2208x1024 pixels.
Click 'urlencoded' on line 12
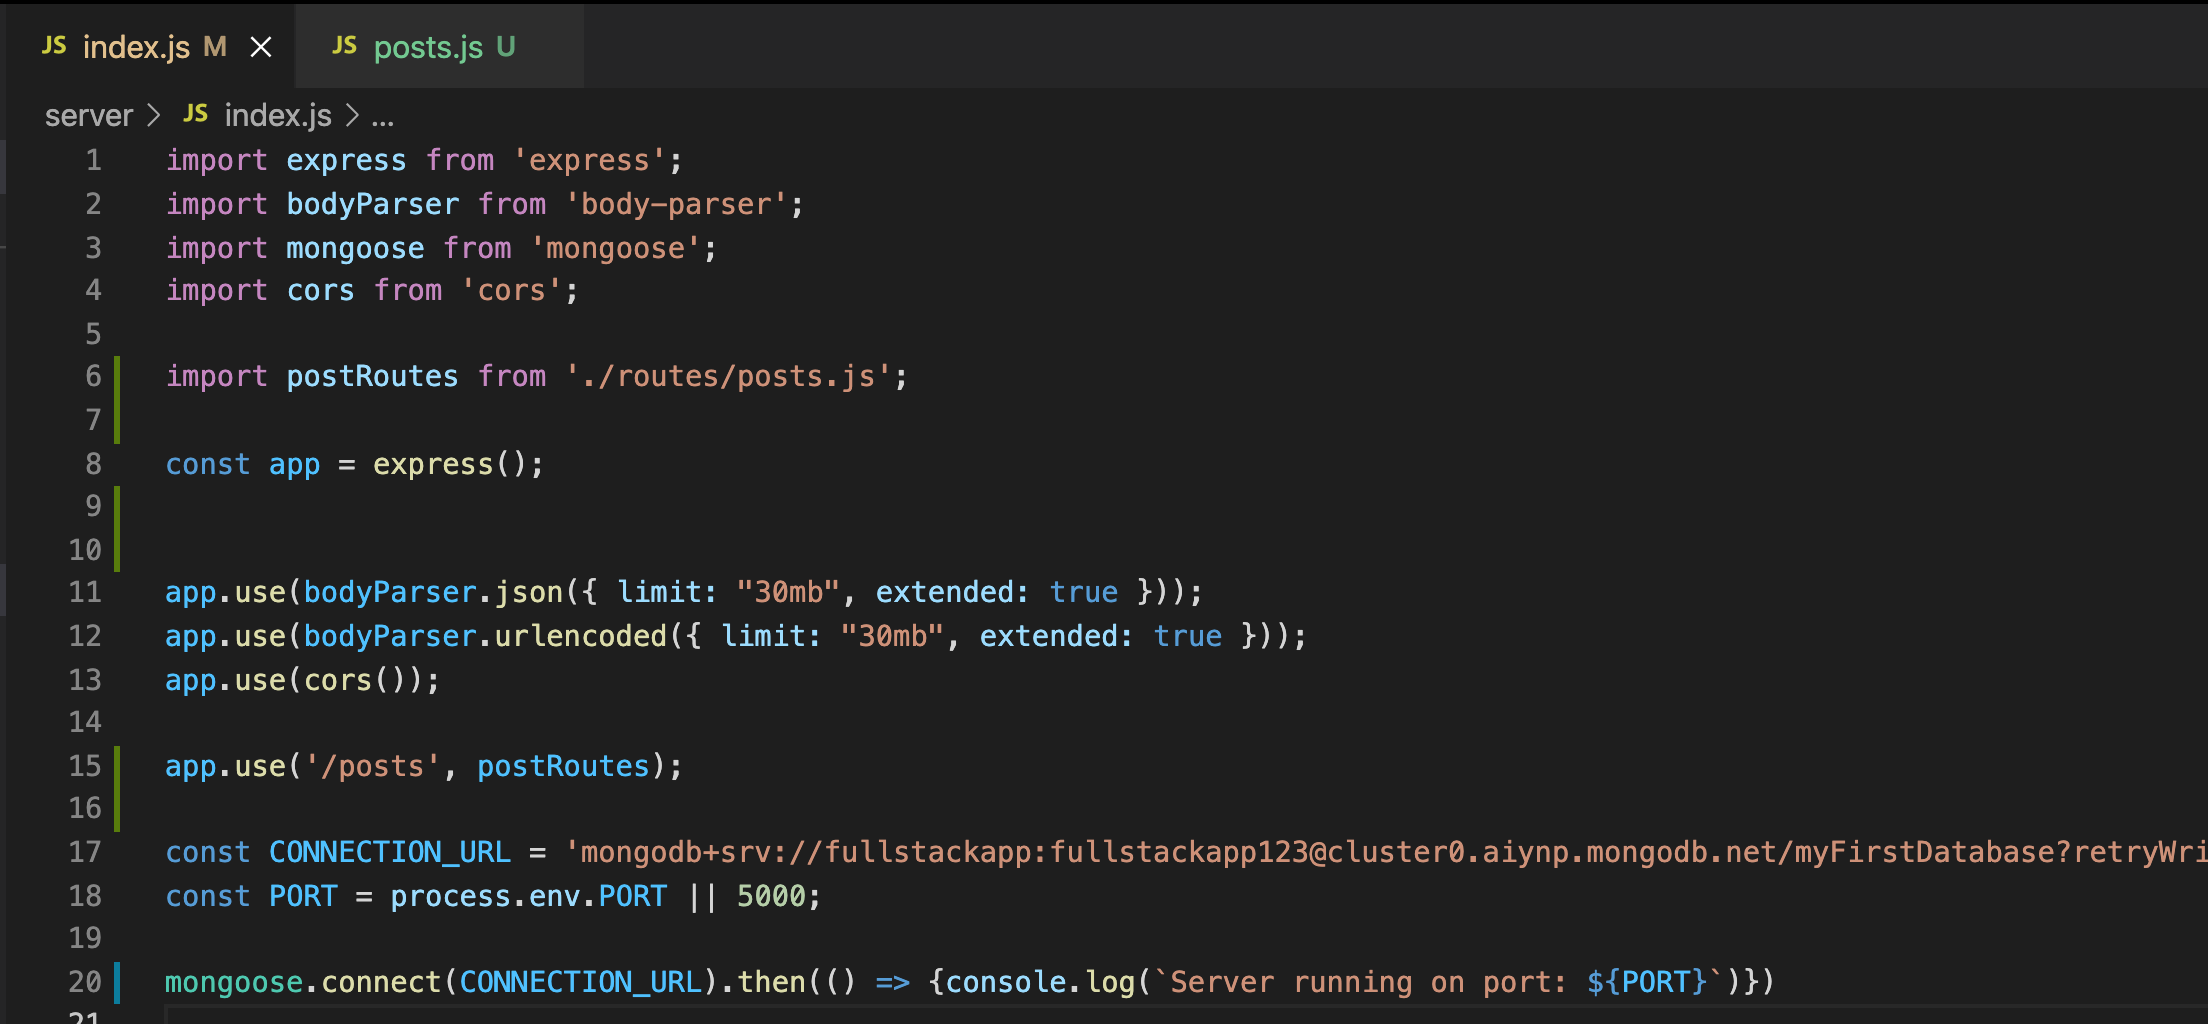click(x=581, y=636)
